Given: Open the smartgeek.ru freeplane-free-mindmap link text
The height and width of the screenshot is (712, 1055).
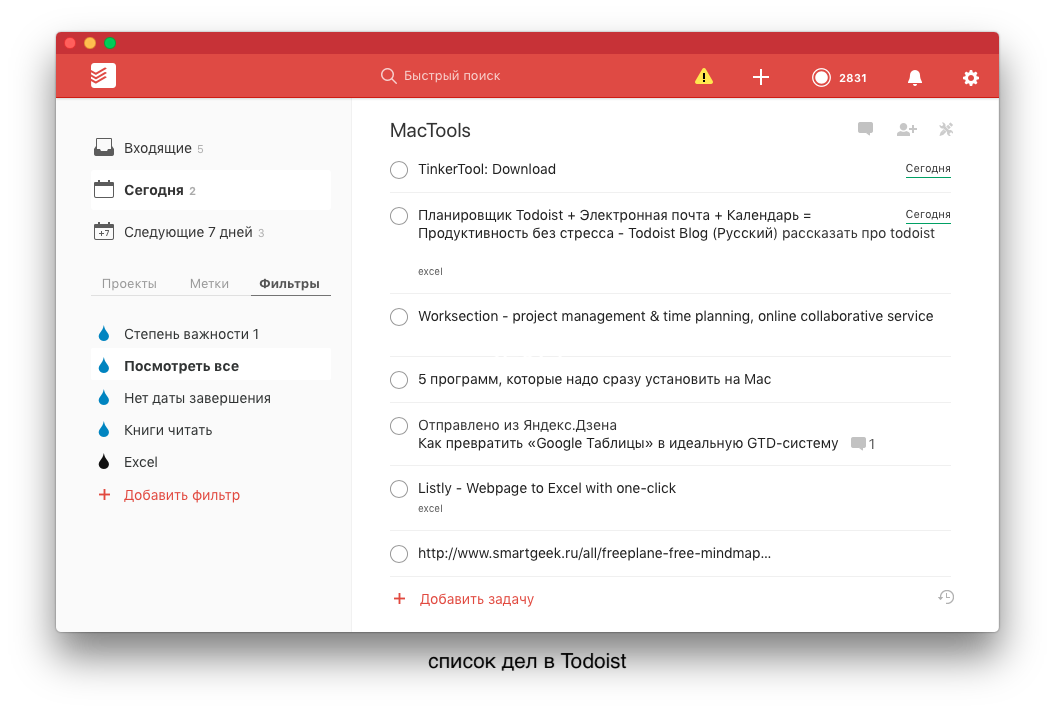Looking at the screenshot, I should 594,553.
